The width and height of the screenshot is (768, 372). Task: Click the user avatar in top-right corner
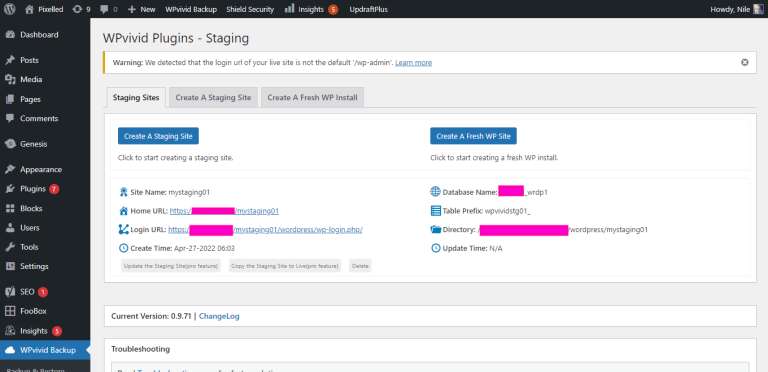(x=758, y=9)
